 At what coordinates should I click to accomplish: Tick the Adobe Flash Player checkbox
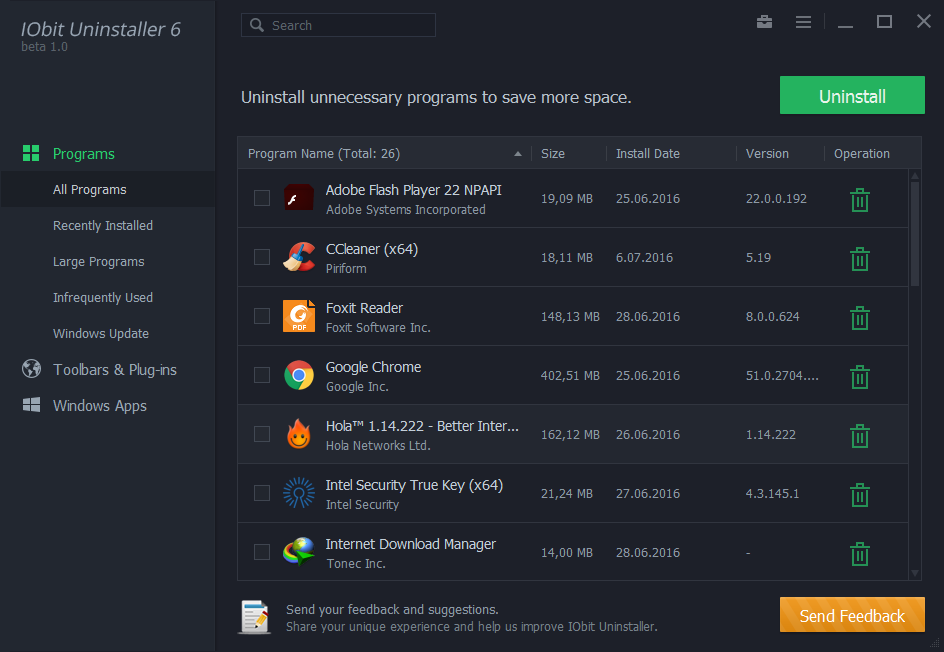click(262, 198)
